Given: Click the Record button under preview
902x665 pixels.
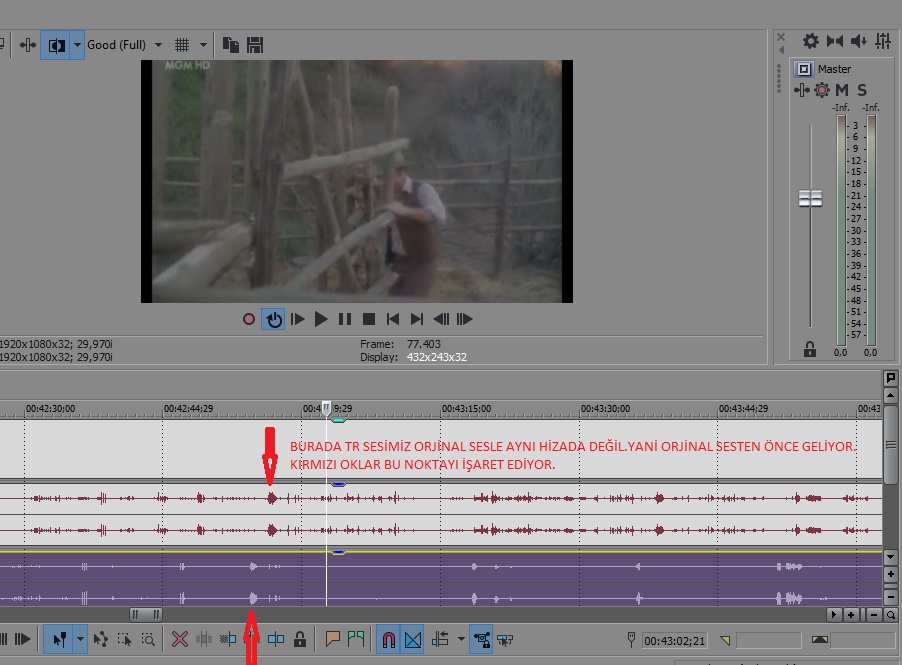Looking at the screenshot, I should pyautogui.click(x=249, y=319).
